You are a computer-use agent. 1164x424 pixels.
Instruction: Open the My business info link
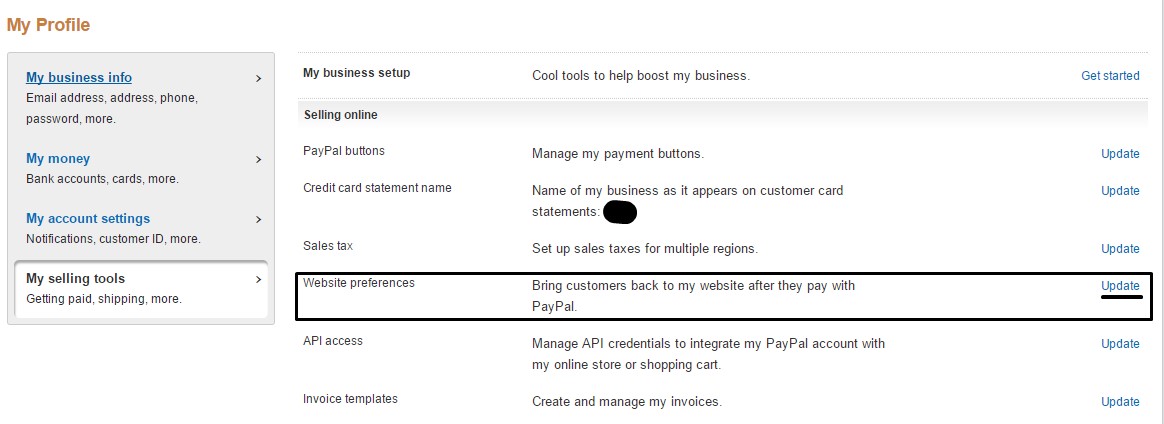[79, 77]
